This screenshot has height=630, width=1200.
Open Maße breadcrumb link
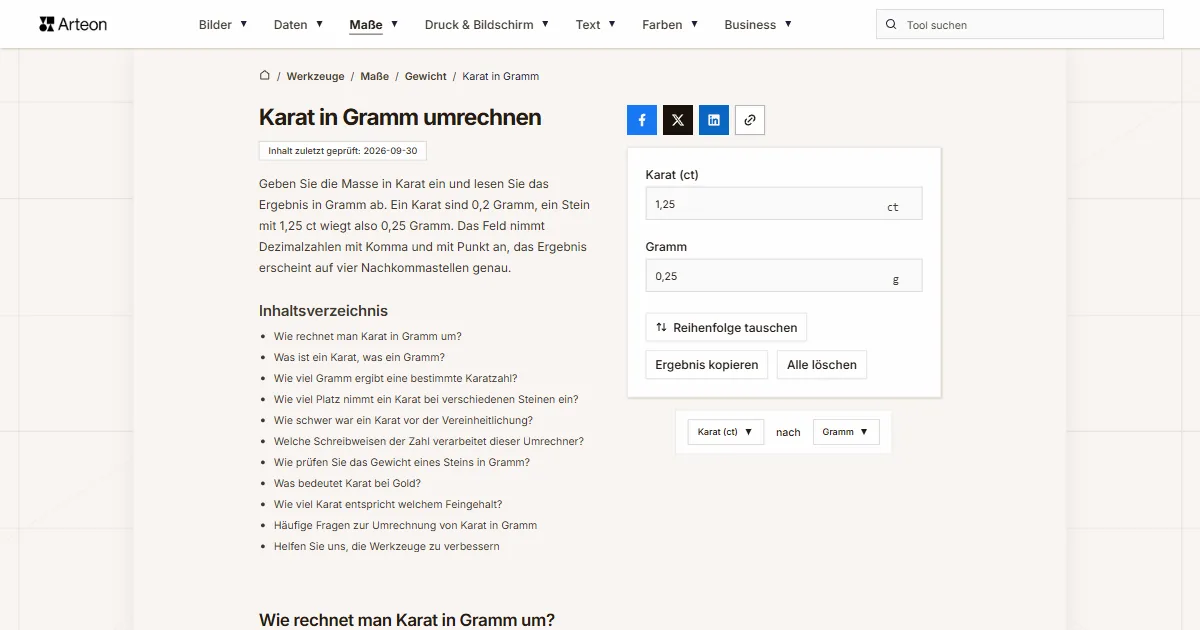375,76
